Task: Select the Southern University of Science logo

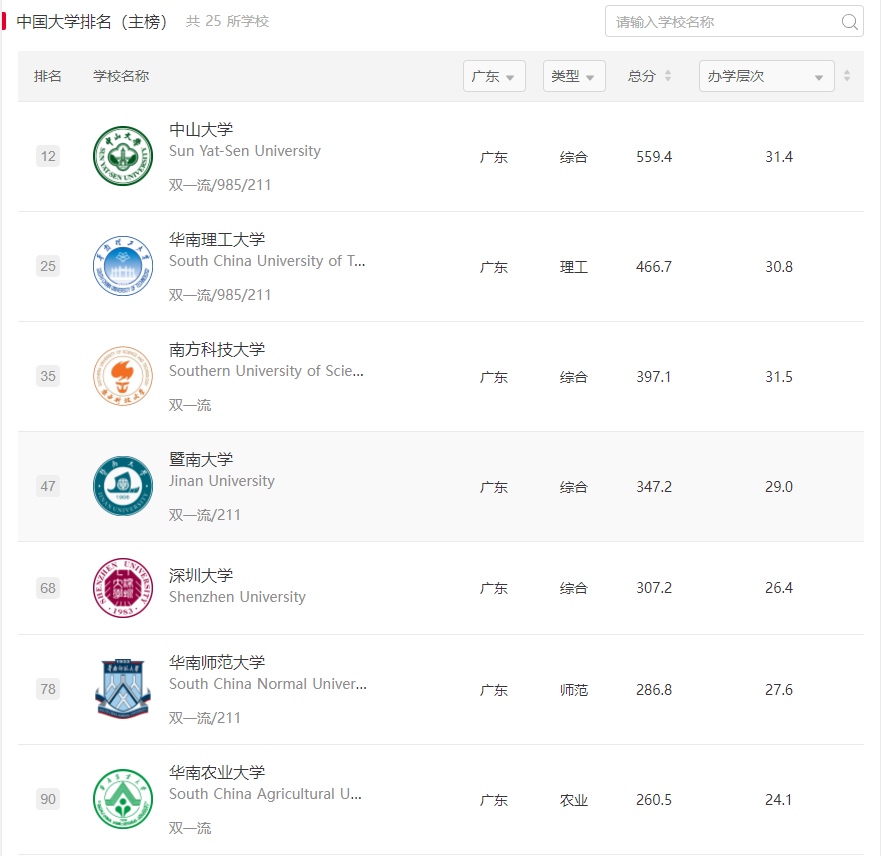Action: [x=123, y=376]
